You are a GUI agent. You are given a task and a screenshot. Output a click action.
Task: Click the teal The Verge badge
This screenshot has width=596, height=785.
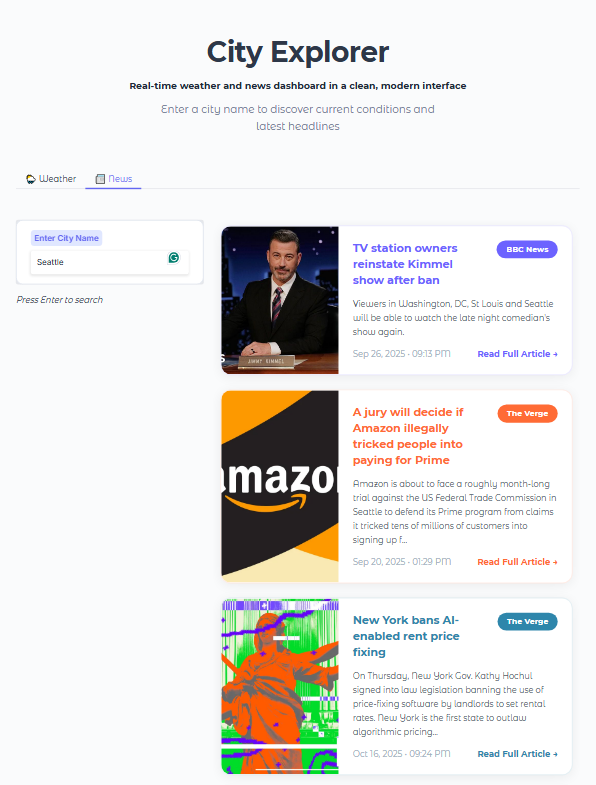click(527, 621)
